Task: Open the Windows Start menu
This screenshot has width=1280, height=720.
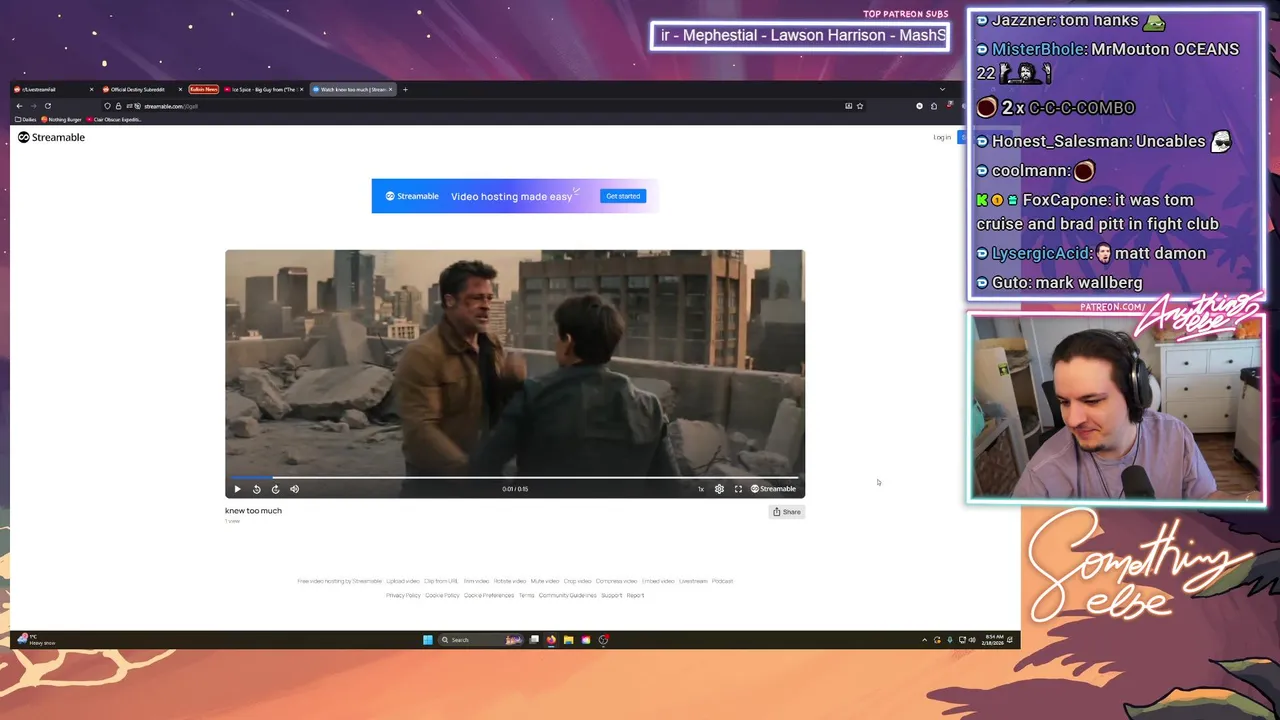Action: (x=428, y=640)
